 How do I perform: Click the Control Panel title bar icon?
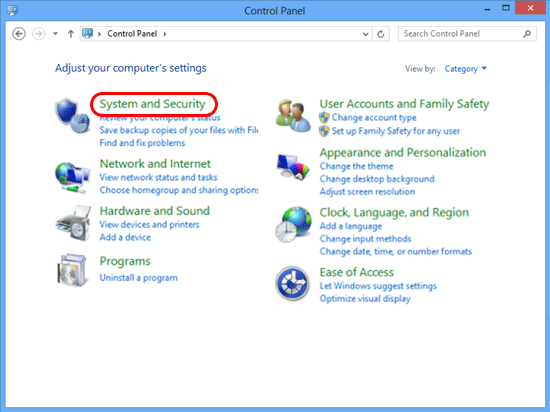[12, 10]
